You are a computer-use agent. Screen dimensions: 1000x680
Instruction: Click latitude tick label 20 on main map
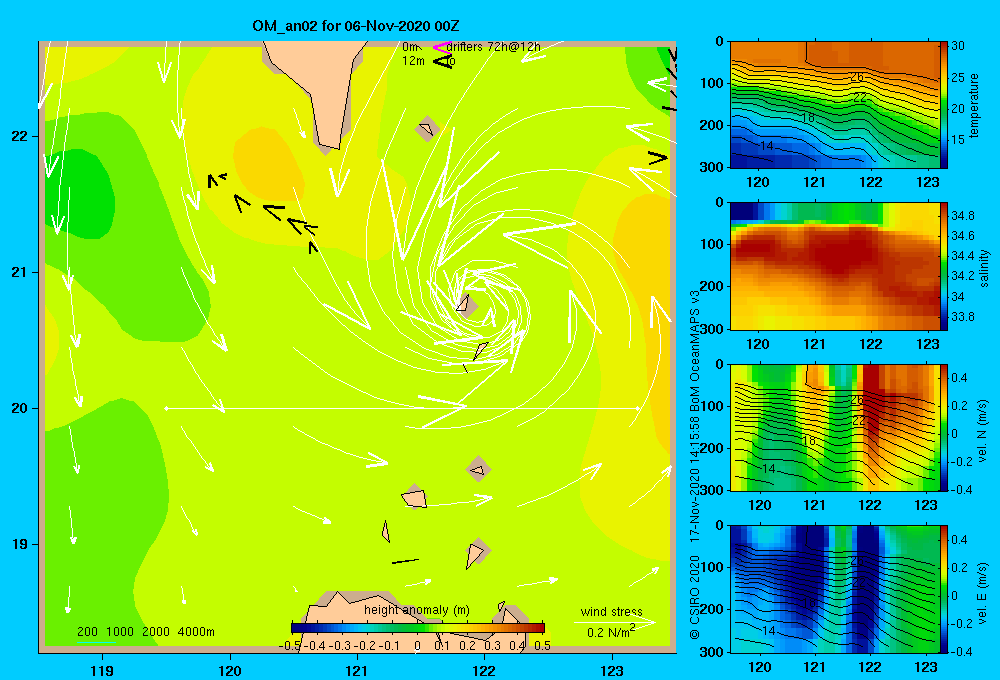(19, 408)
